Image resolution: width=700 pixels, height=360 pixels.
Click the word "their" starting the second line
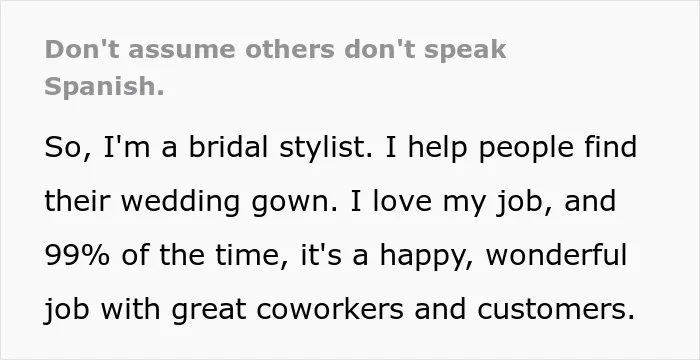[77, 201]
